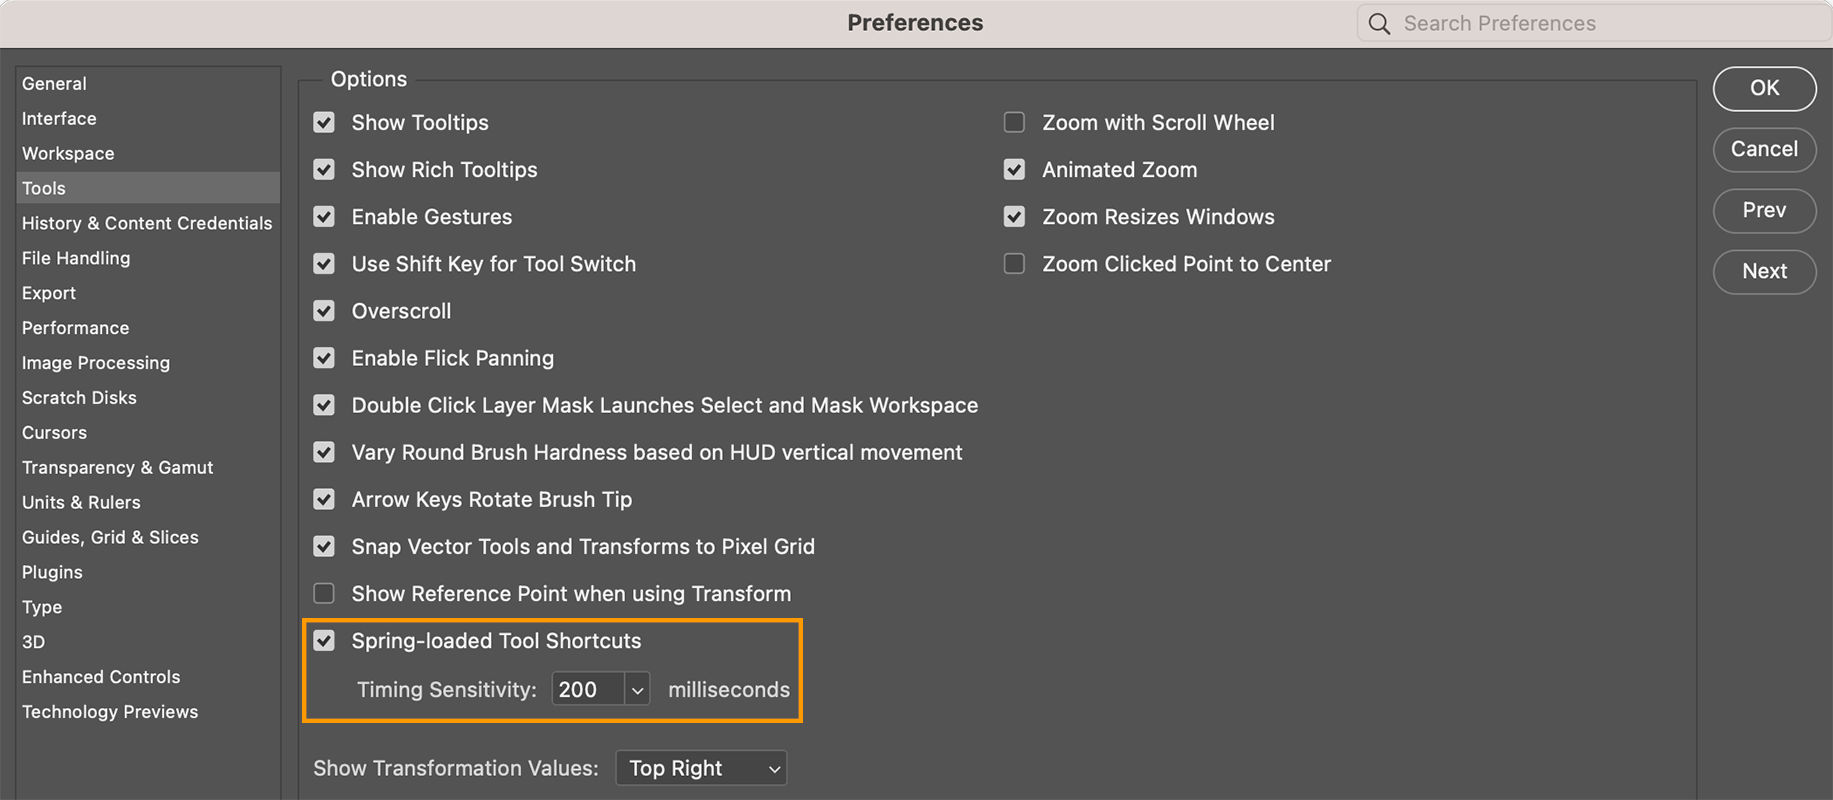
Task: Disable Spring-loaded Tool Shortcuts
Action: point(324,641)
